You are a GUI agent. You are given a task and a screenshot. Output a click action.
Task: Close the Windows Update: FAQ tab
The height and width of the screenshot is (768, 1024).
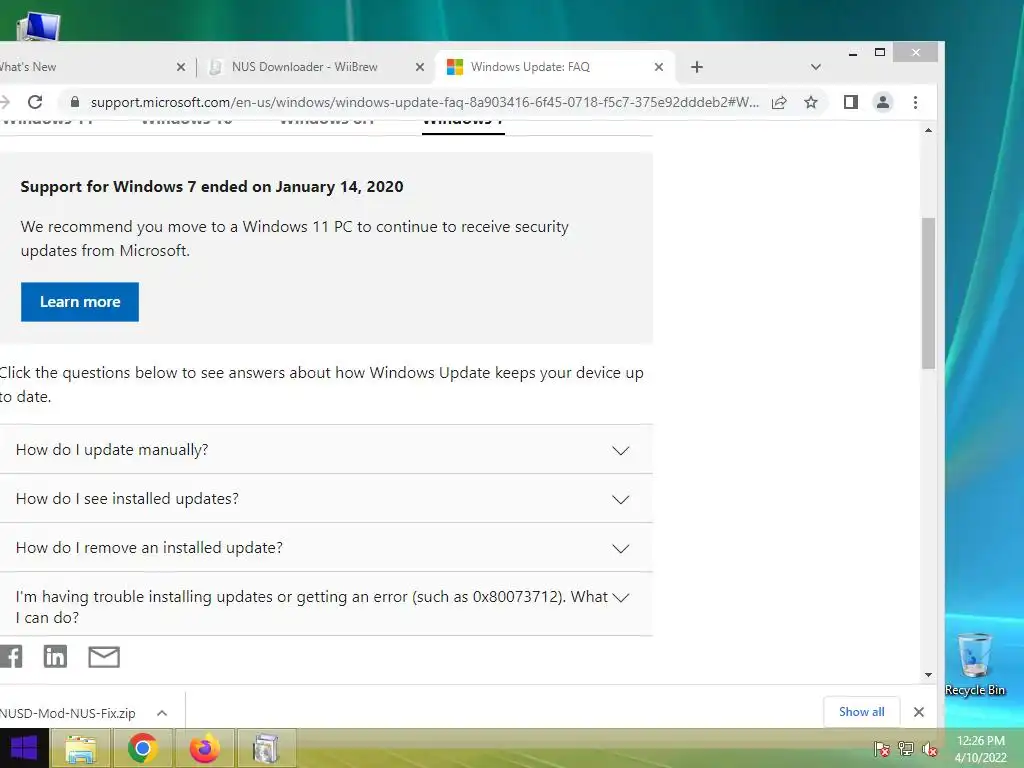pos(658,67)
